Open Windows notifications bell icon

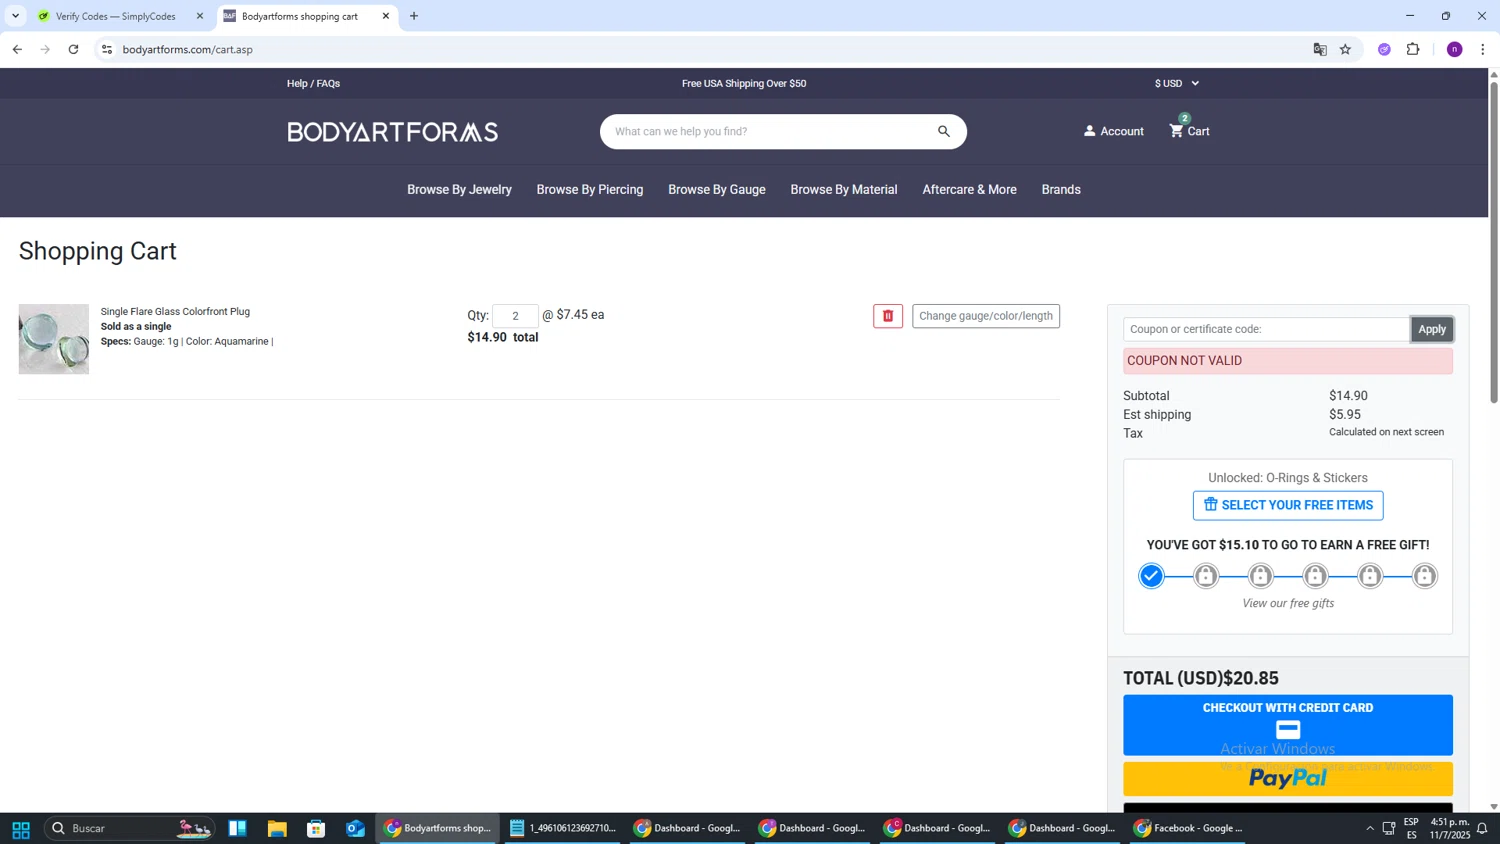tap(1482, 828)
